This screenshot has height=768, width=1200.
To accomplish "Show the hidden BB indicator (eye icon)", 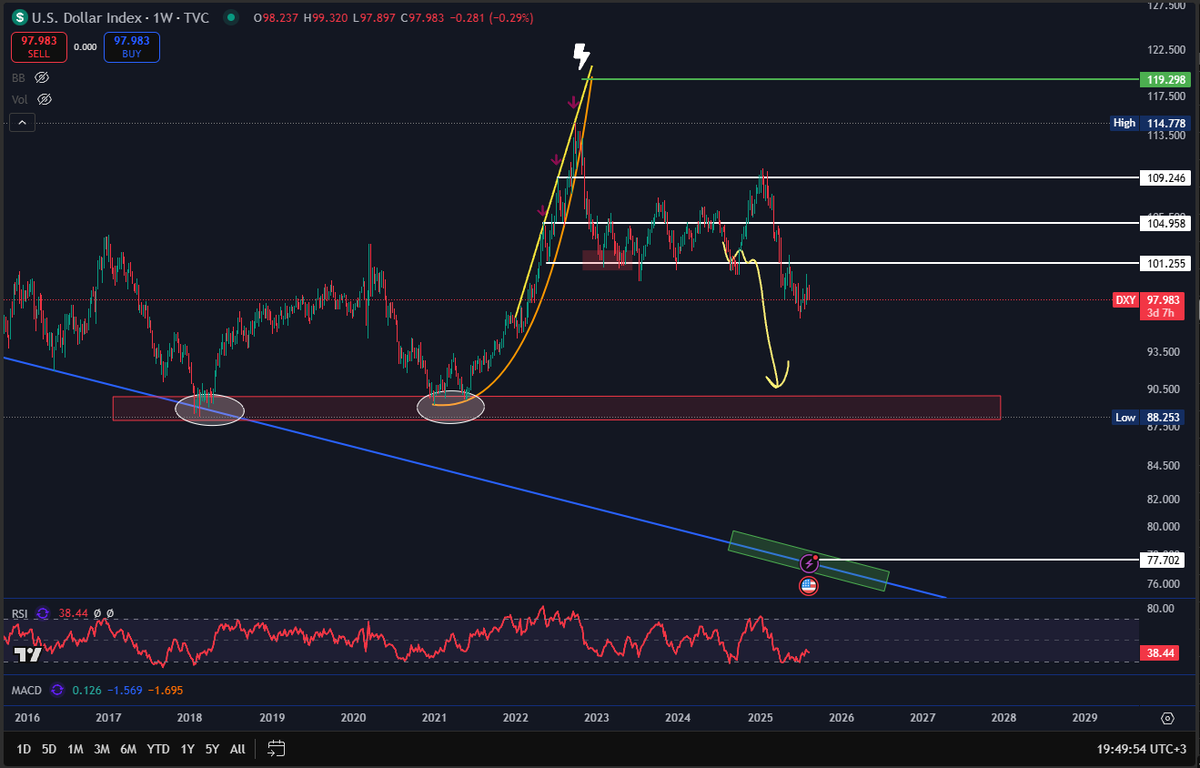I will tap(42, 77).
